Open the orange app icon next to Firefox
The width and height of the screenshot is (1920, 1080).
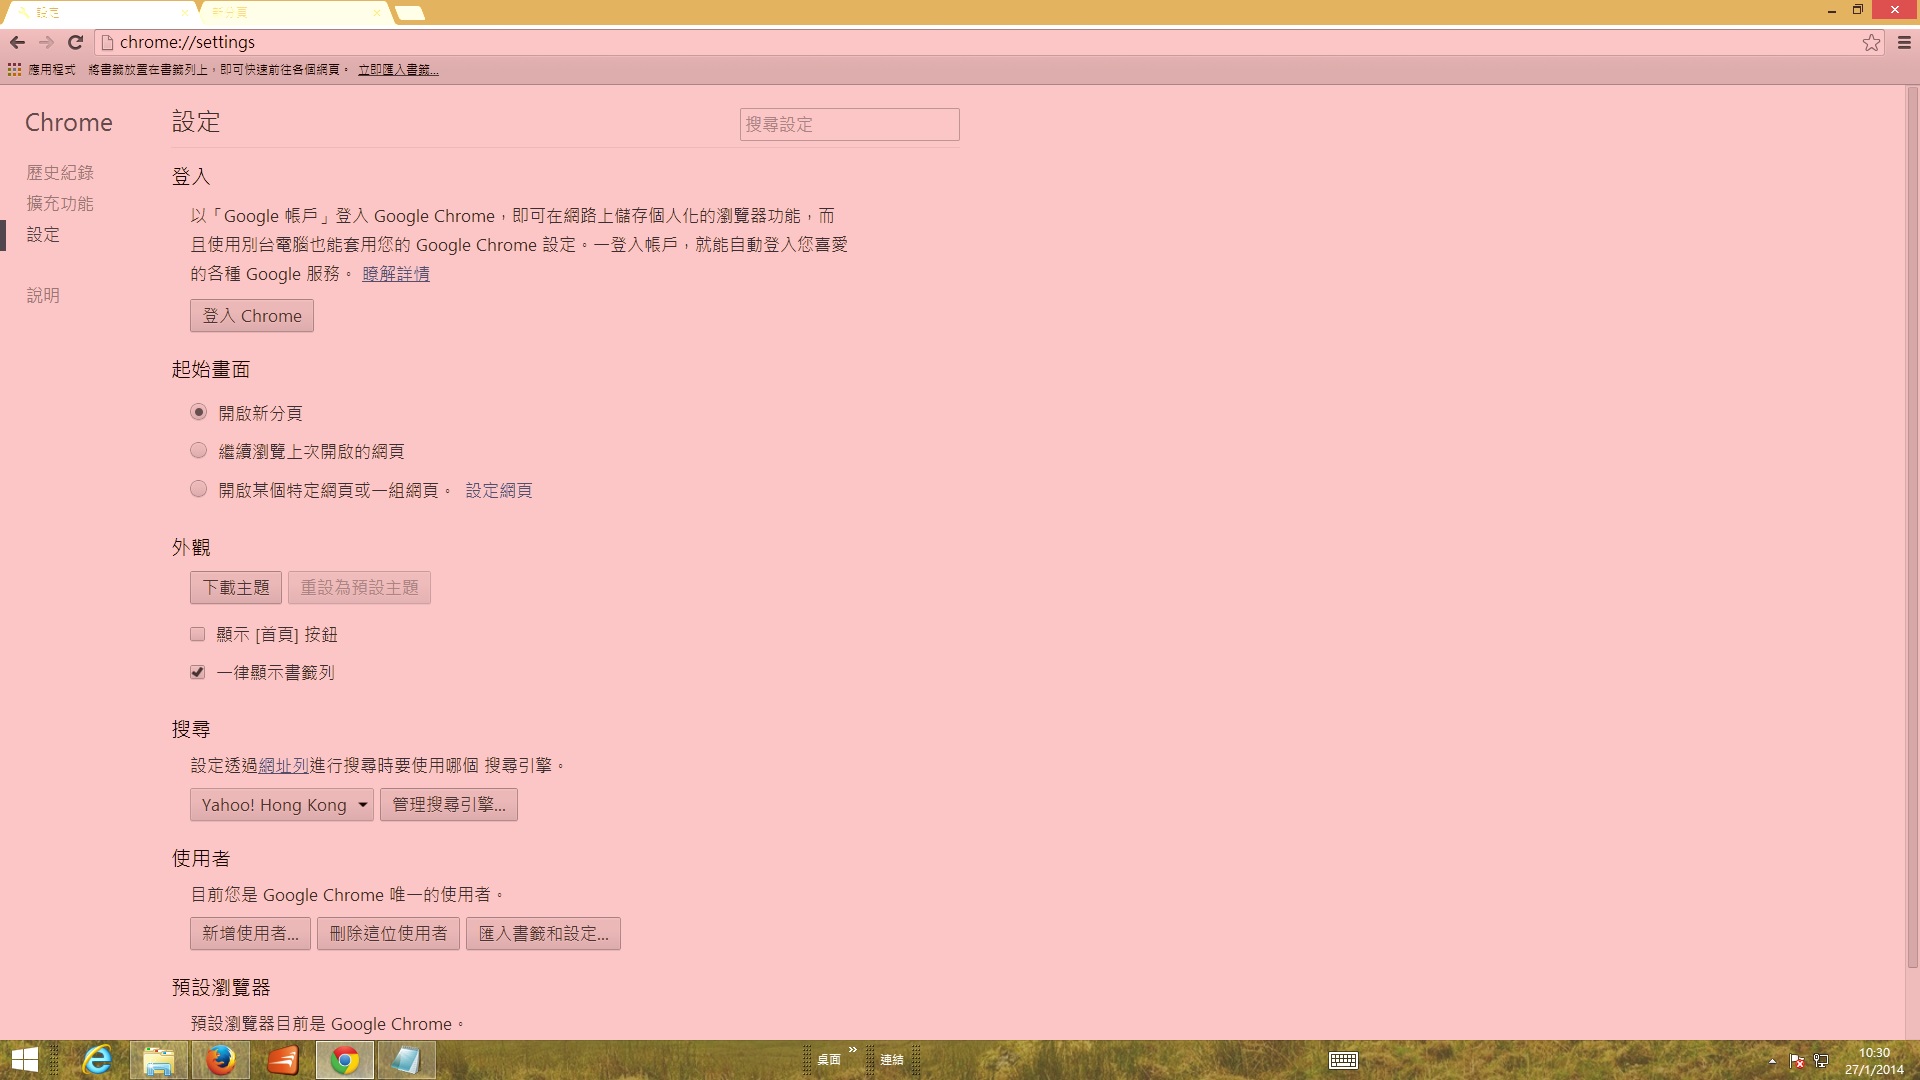(x=282, y=1060)
